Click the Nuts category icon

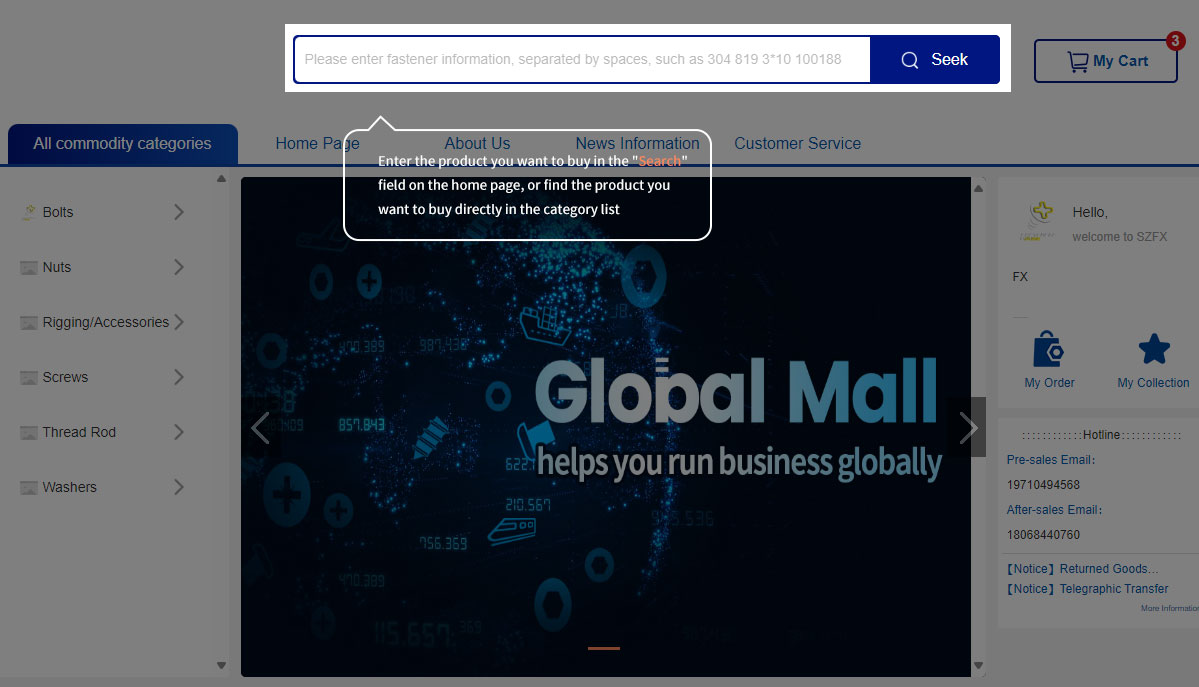click(29, 267)
